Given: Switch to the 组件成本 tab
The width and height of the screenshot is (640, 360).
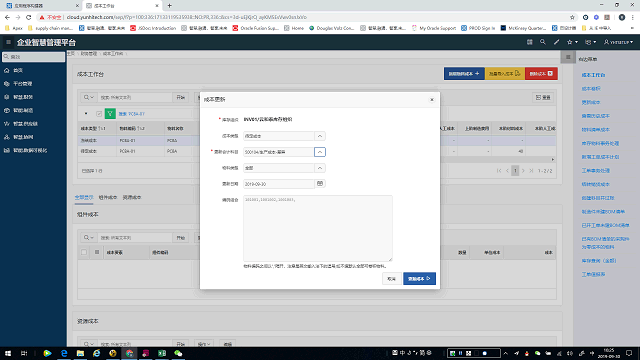Looking at the screenshot, I should (x=108, y=198).
